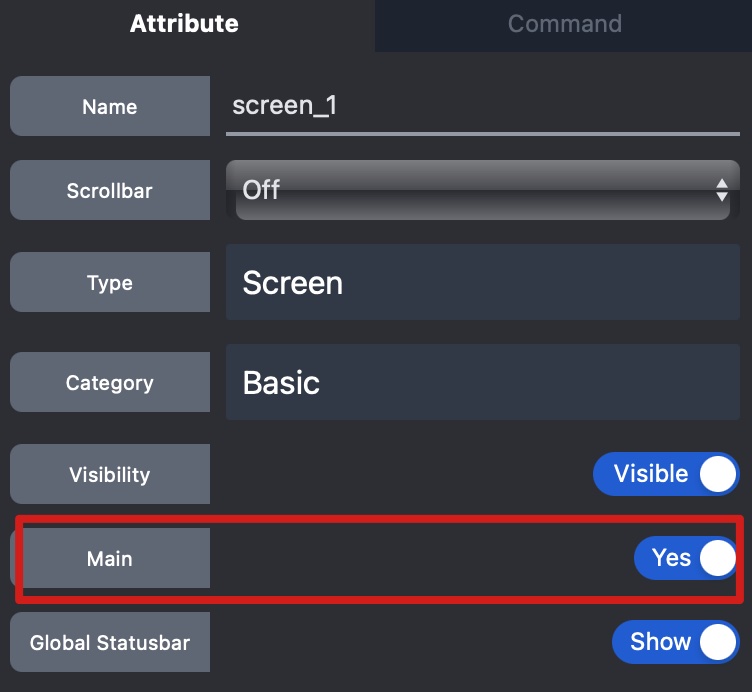Toggle the Global Statusbar Show switch
The height and width of the screenshot is (692, 752).
(676, 642)
